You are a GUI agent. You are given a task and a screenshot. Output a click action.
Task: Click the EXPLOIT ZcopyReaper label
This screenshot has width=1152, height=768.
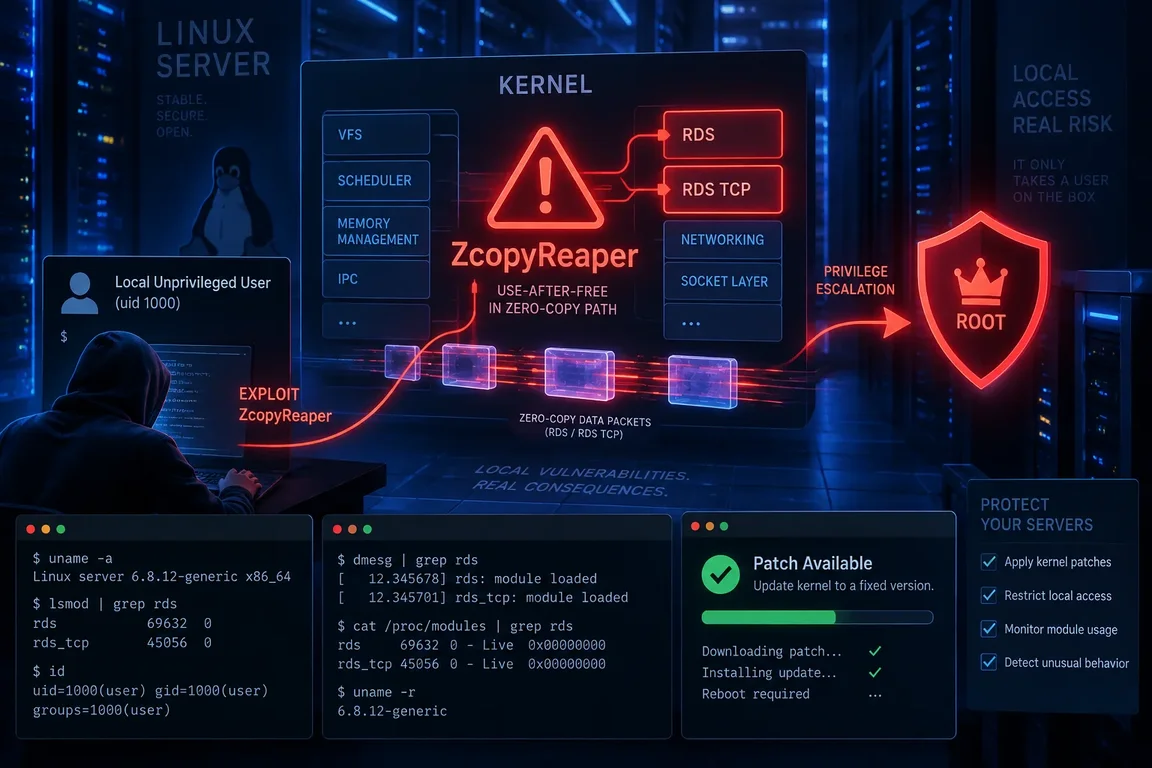click(285, 405)
